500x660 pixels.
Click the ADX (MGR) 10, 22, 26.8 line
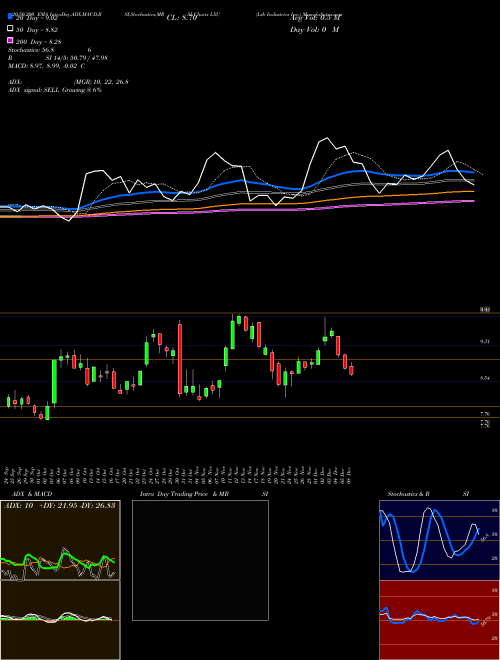(x=68, y=82)
